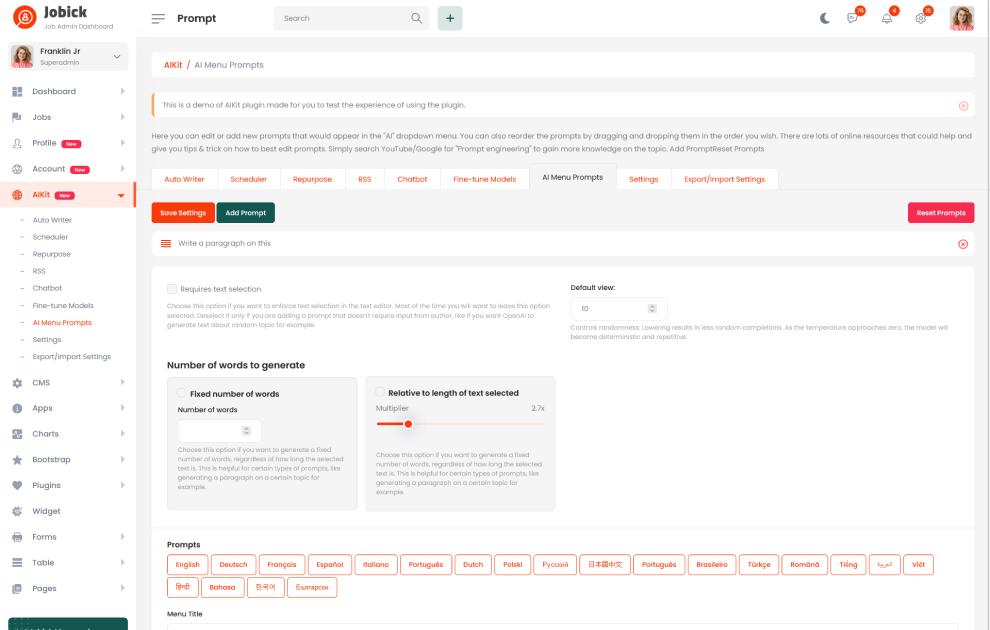Click the Save Settings button

pos(183,213)
